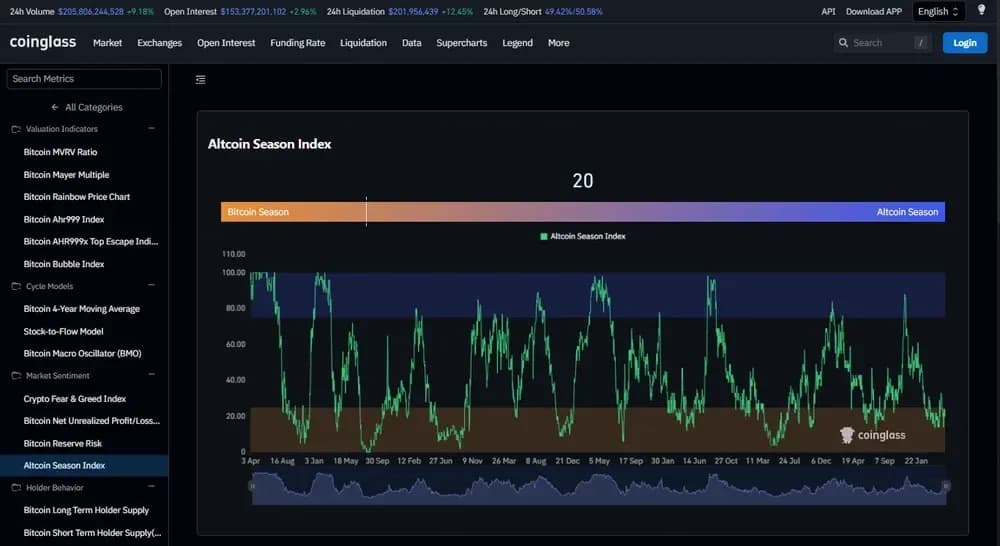Collapse the Cycle Models section
1000x546 pixels.
coord(151,286)
